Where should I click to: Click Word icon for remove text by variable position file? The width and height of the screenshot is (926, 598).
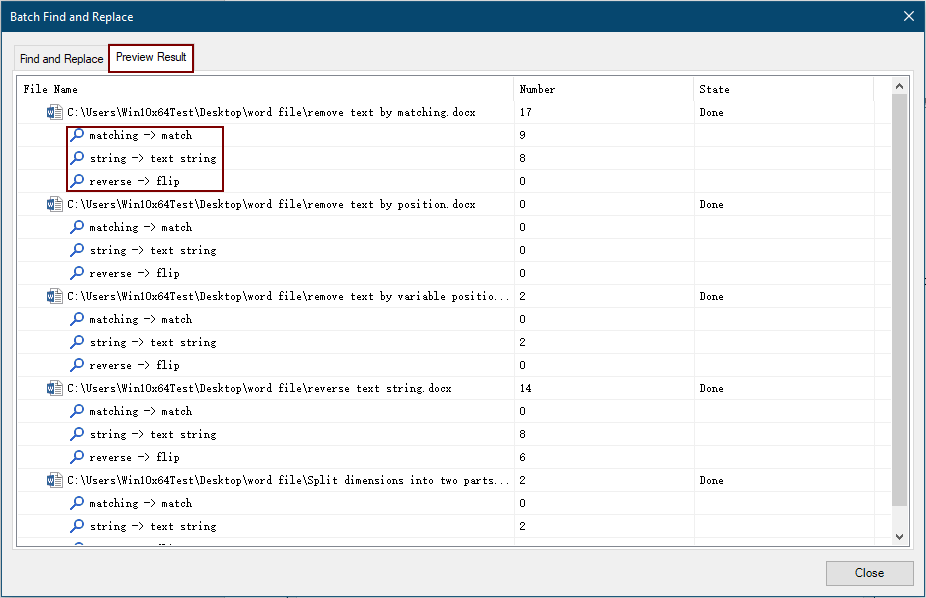tap(55, 296)
